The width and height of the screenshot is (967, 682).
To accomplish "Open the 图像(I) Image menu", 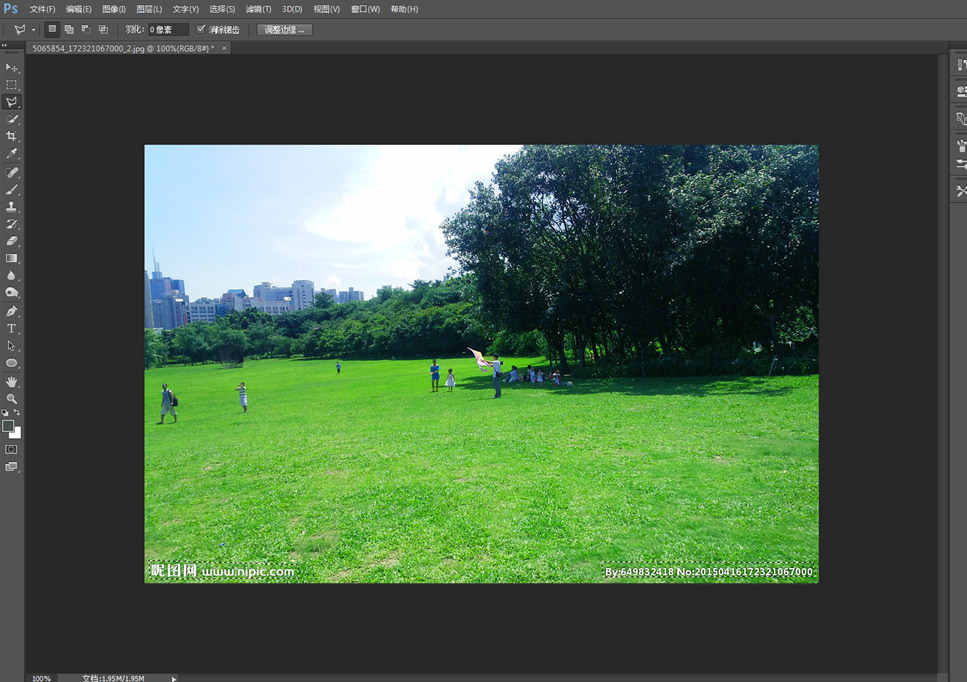I will tap(114, 9).
